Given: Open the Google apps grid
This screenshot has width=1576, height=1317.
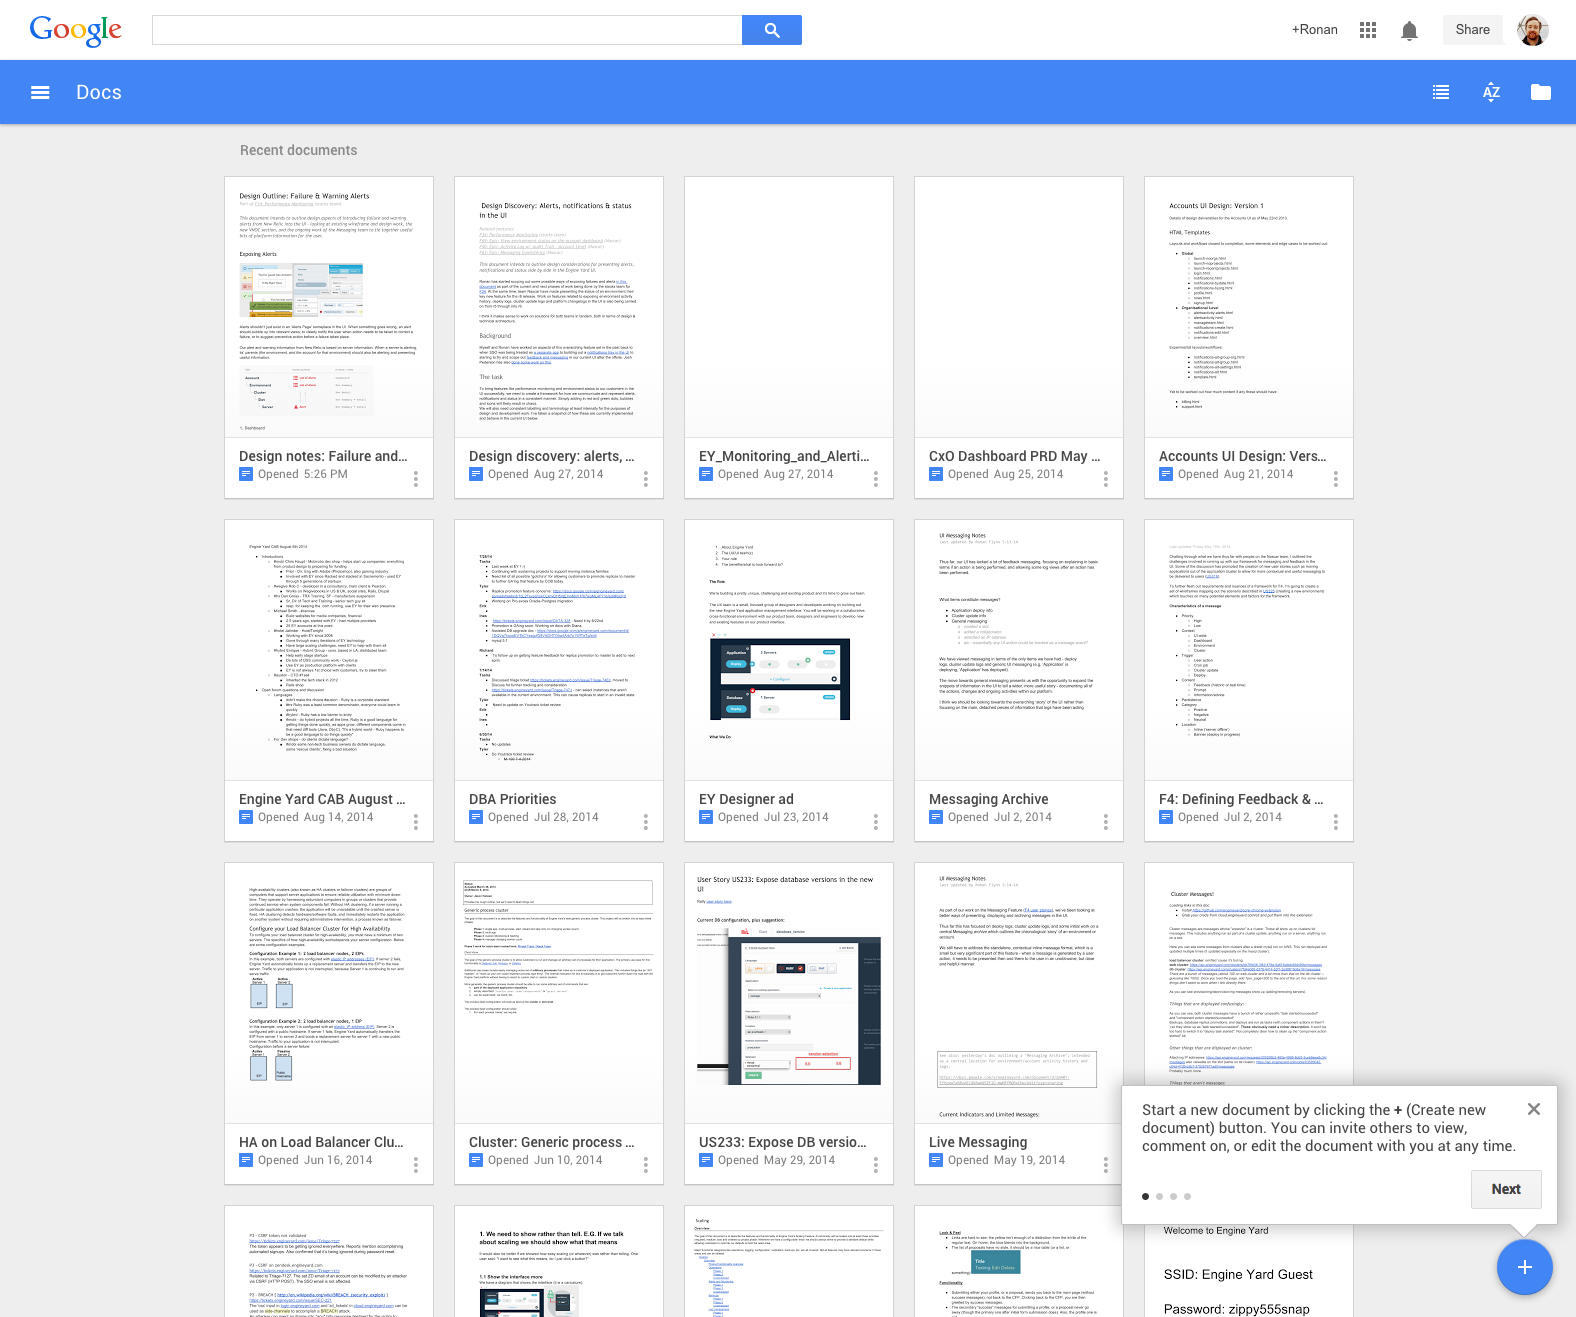Looking at the screenshot, I should click(x=1368, y=30).
